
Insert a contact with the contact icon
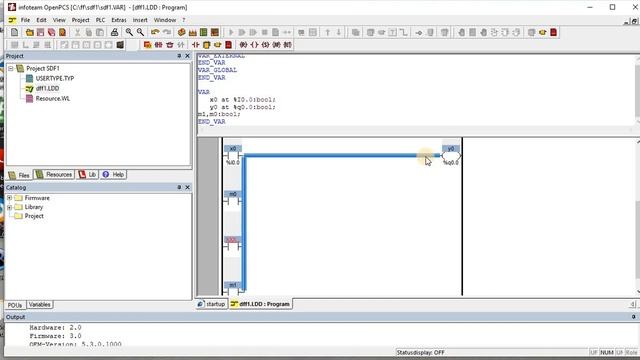[196, 44]
